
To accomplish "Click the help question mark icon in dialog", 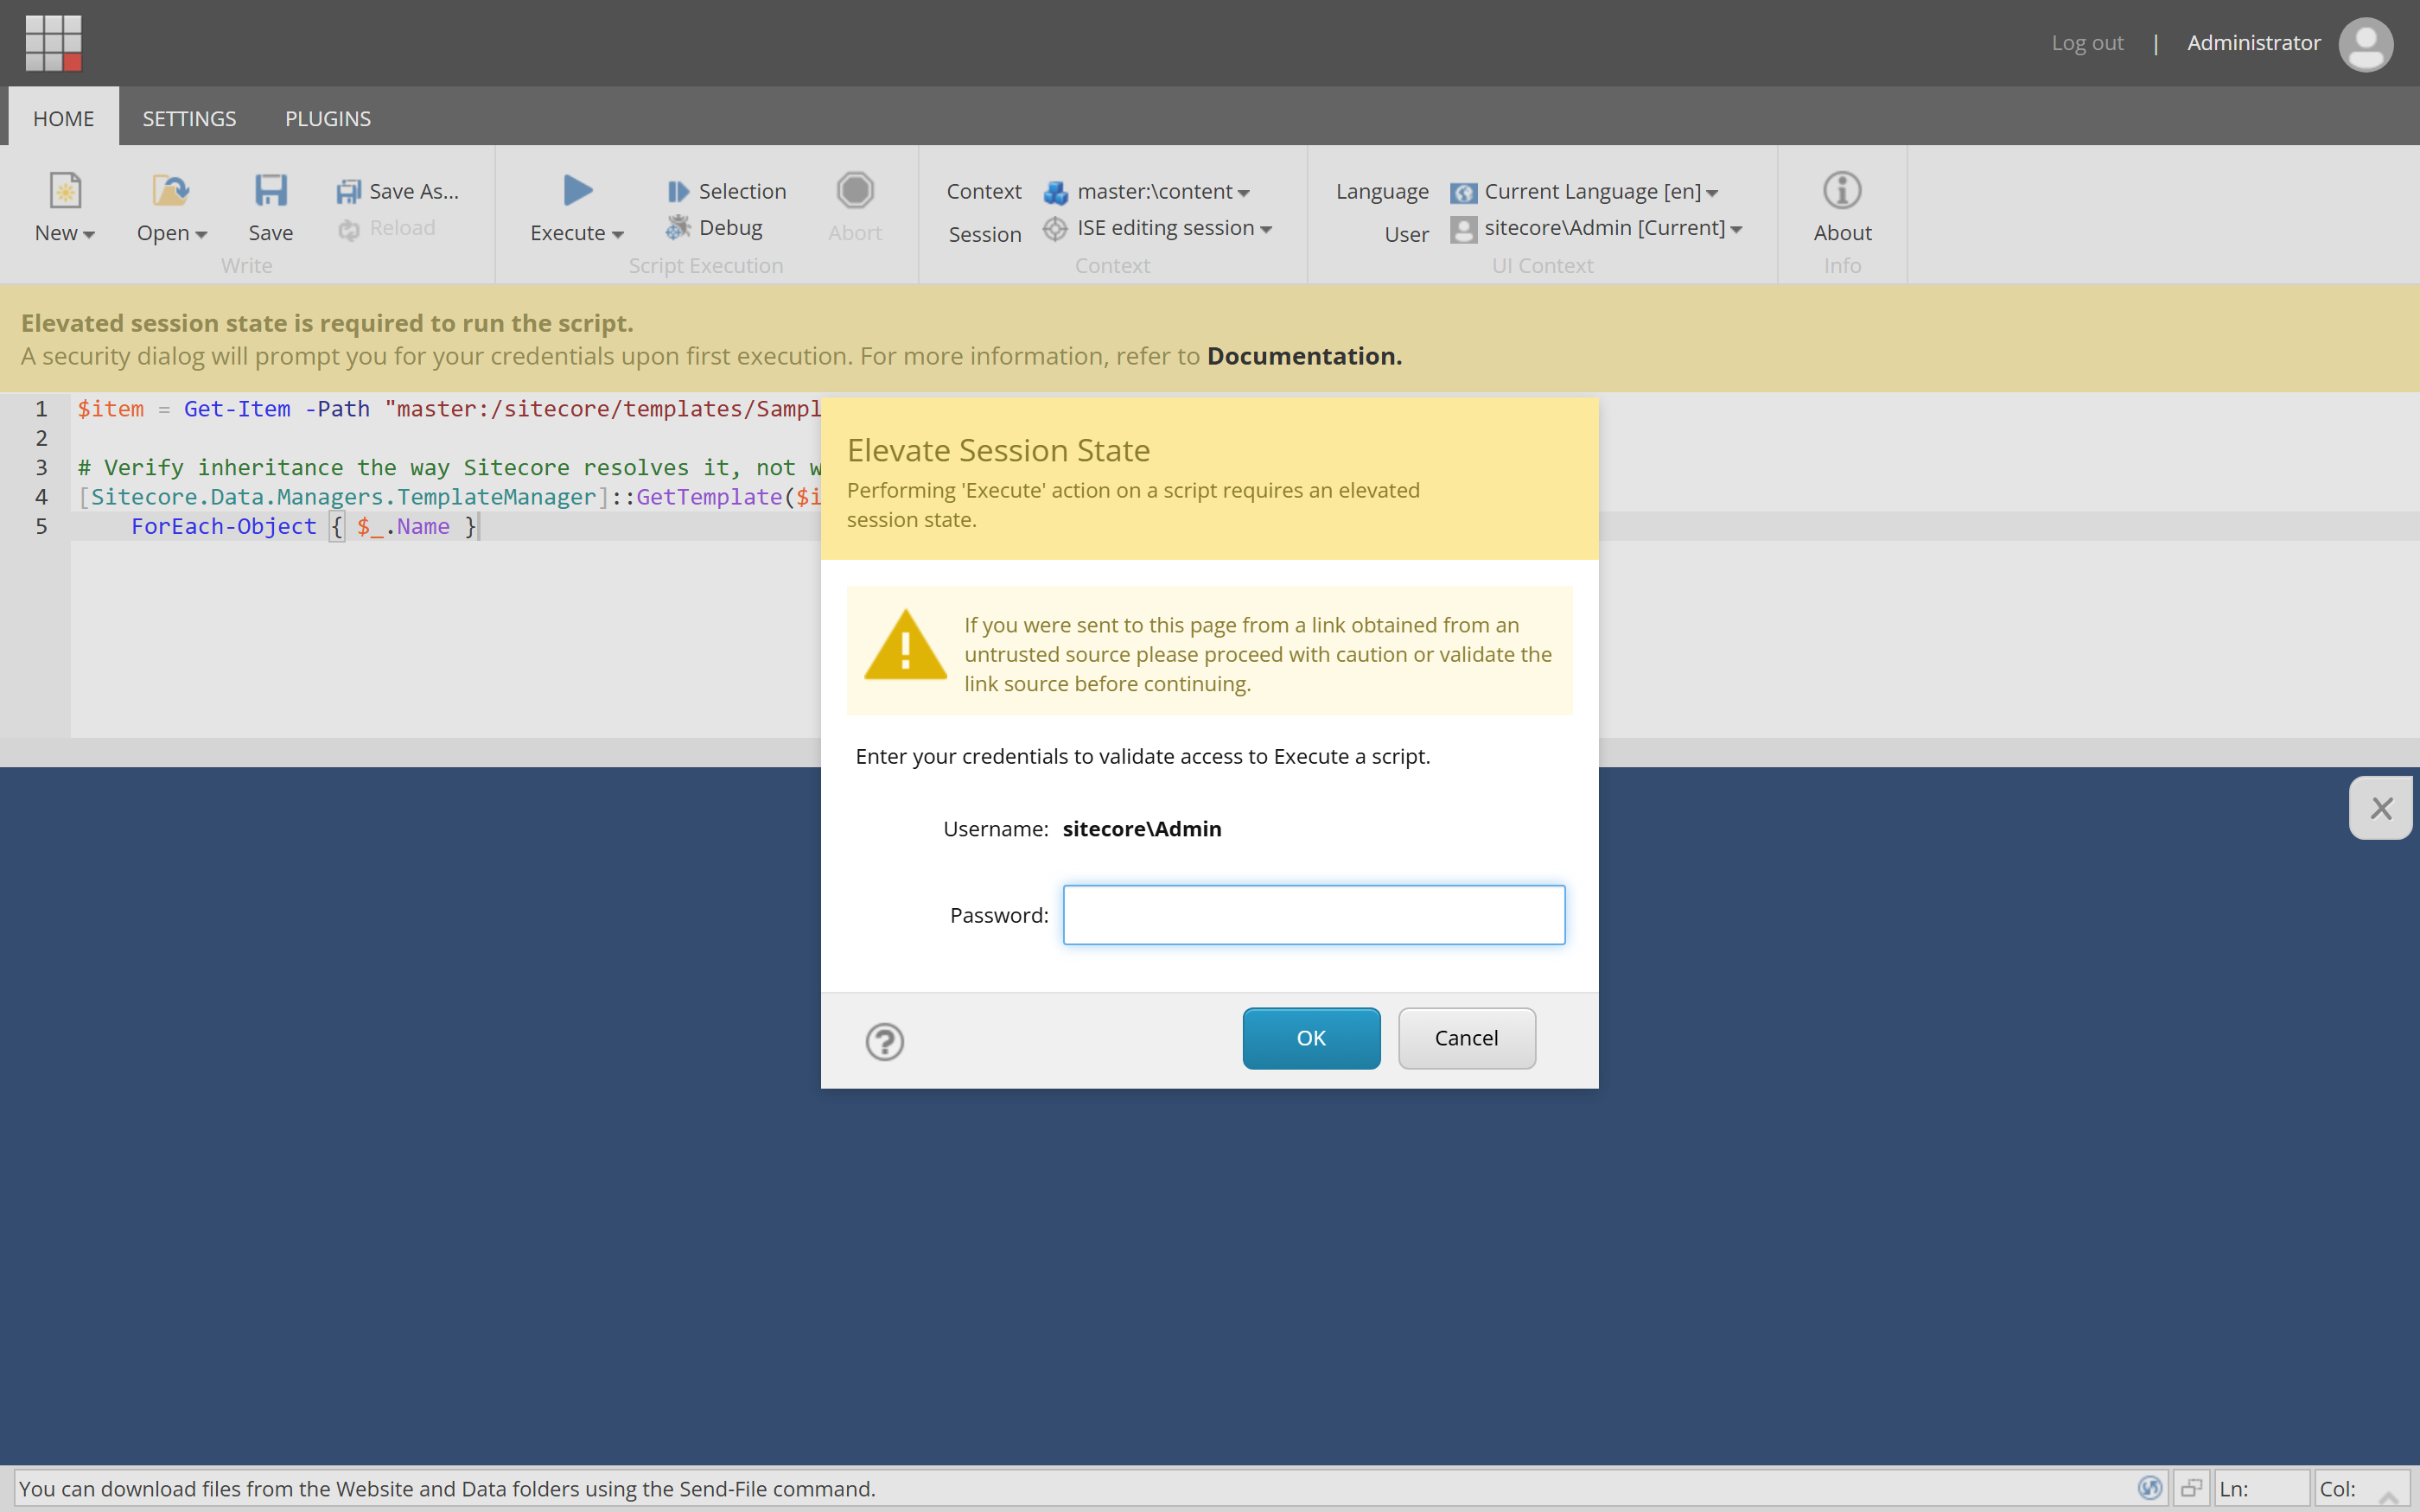I will coord(884,1041).
